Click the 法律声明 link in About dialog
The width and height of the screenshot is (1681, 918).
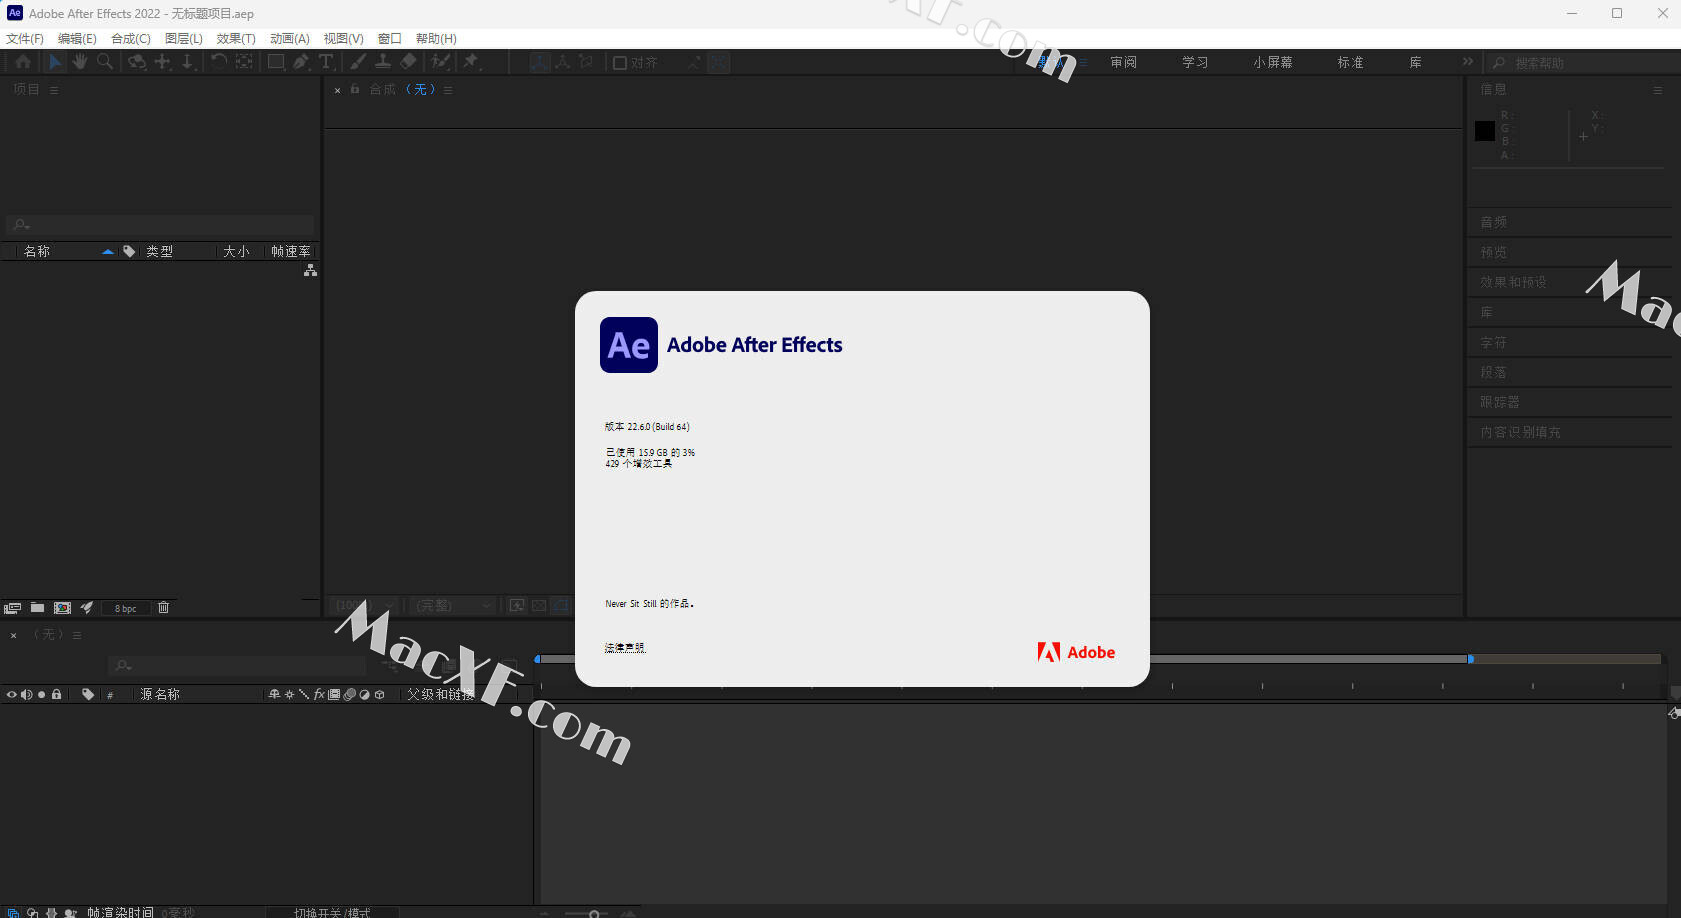[x=625, y=648]
